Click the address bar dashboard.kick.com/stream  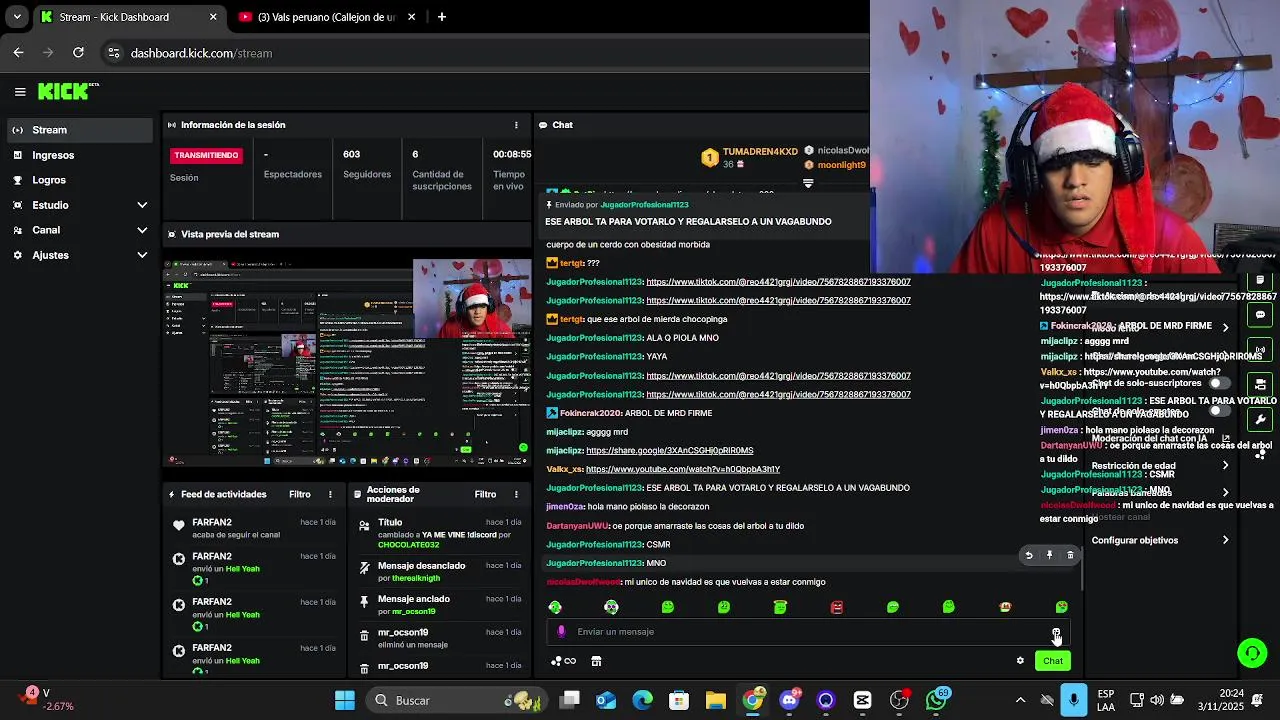coord(201,53)
